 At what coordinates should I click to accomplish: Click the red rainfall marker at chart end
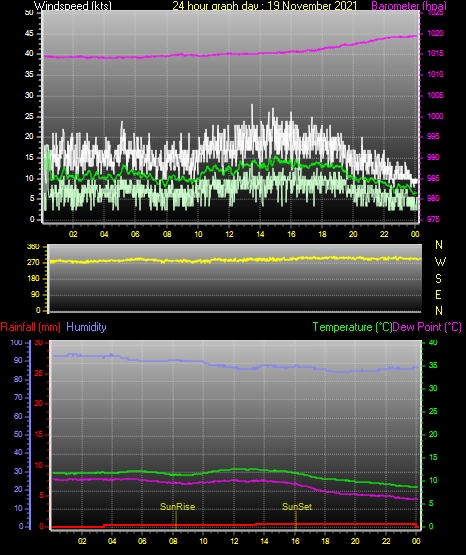coord(416,526)
